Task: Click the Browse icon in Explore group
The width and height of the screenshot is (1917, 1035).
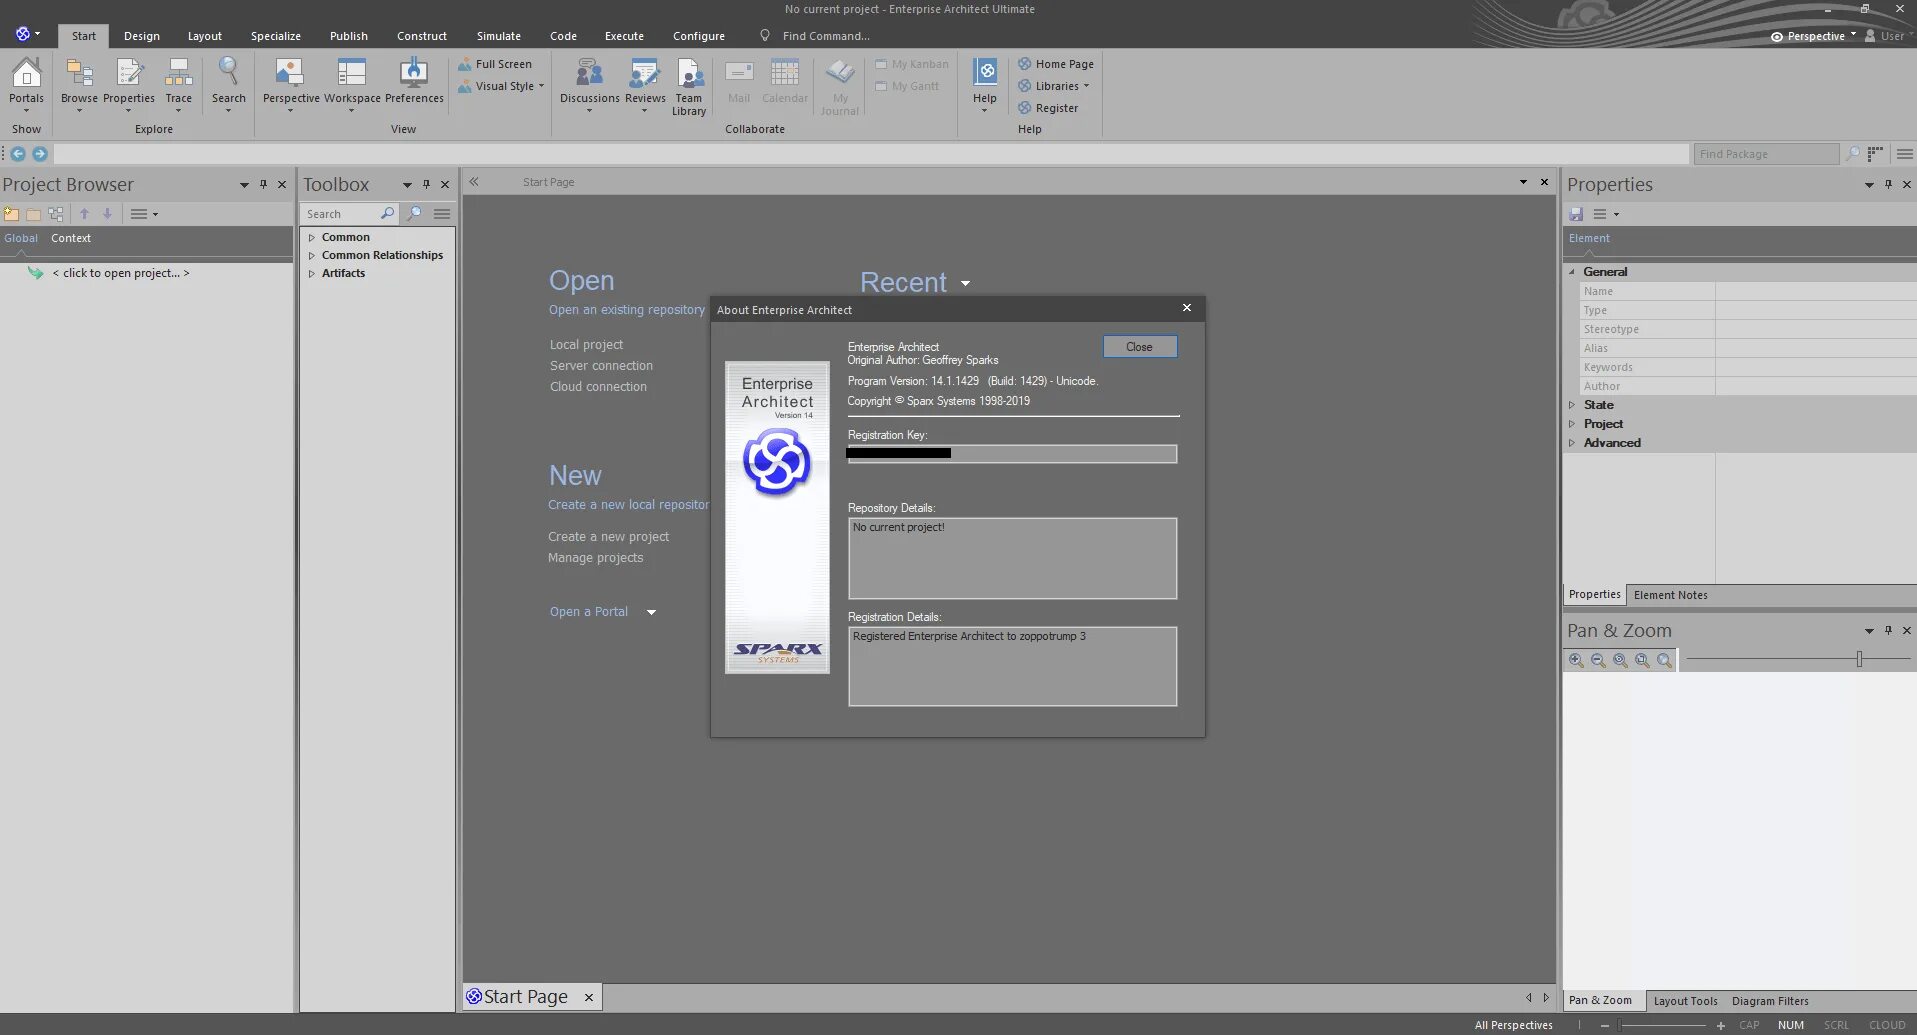Action: (x=80, y=82)
